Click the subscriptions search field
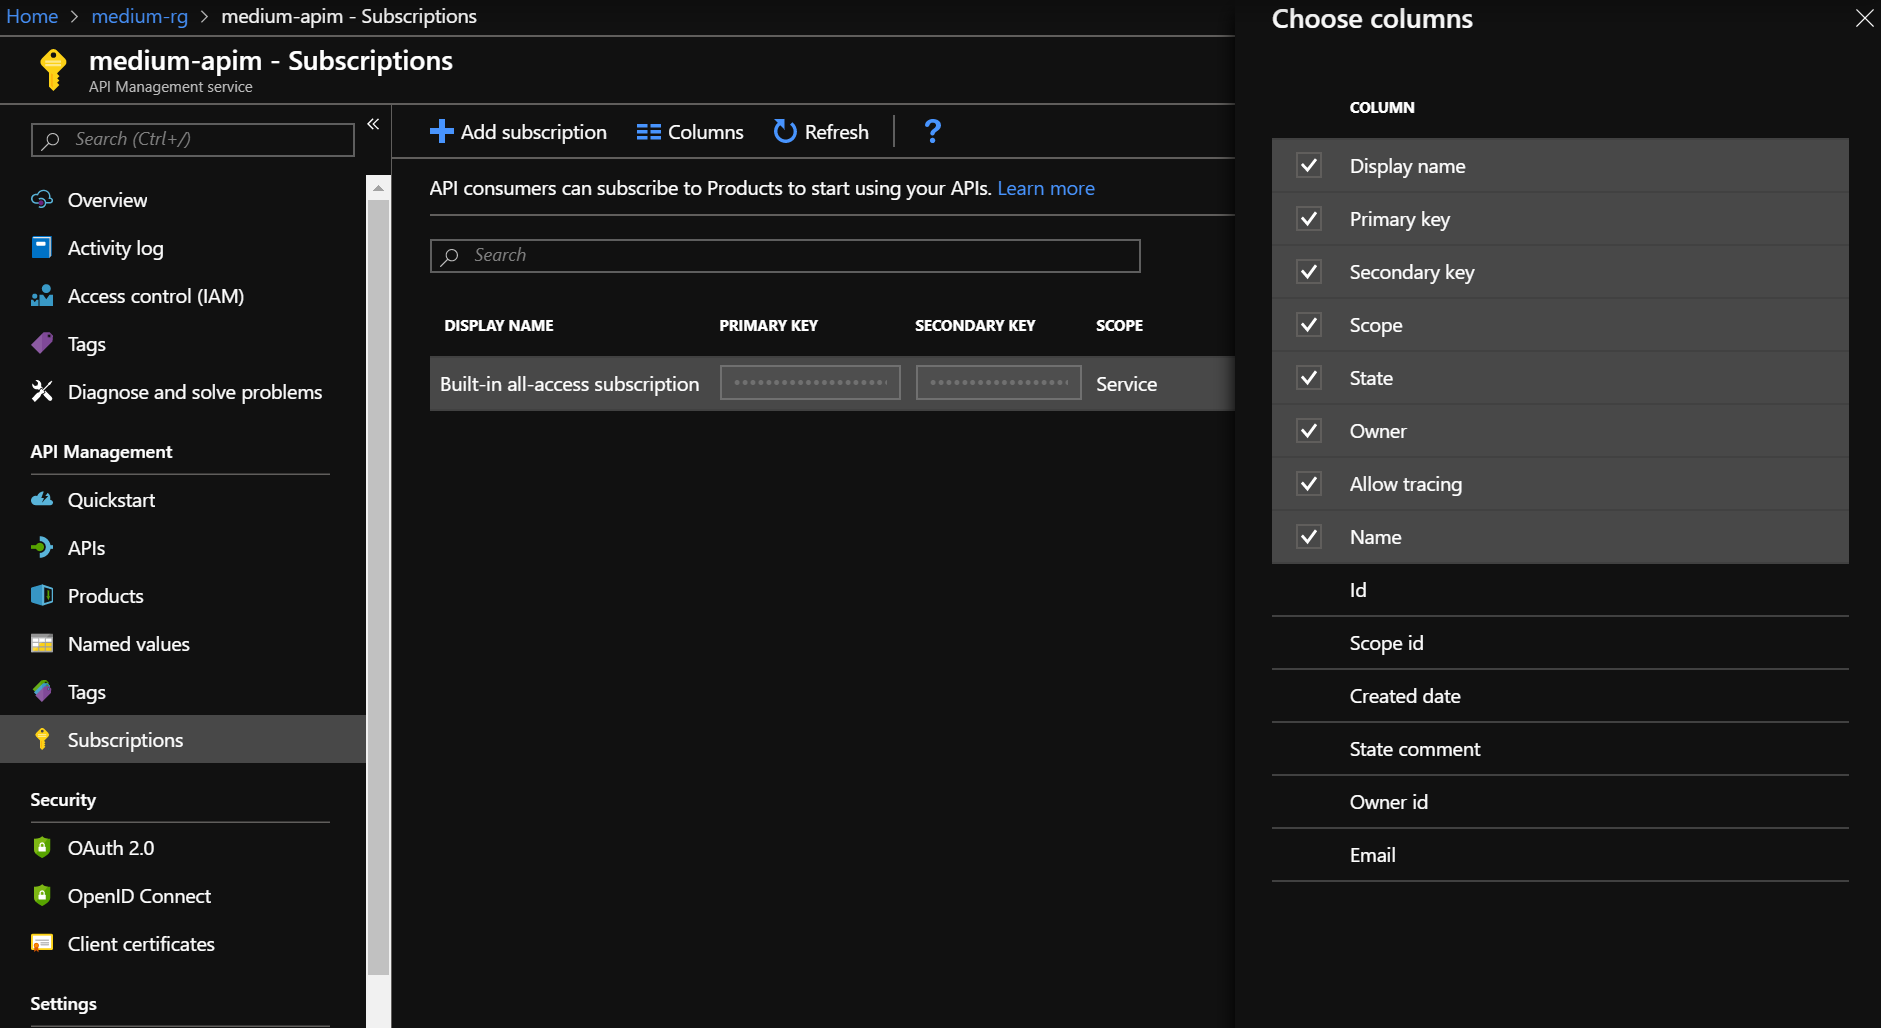Viewport: 1881px width, 1028px height. pos(784,255)
